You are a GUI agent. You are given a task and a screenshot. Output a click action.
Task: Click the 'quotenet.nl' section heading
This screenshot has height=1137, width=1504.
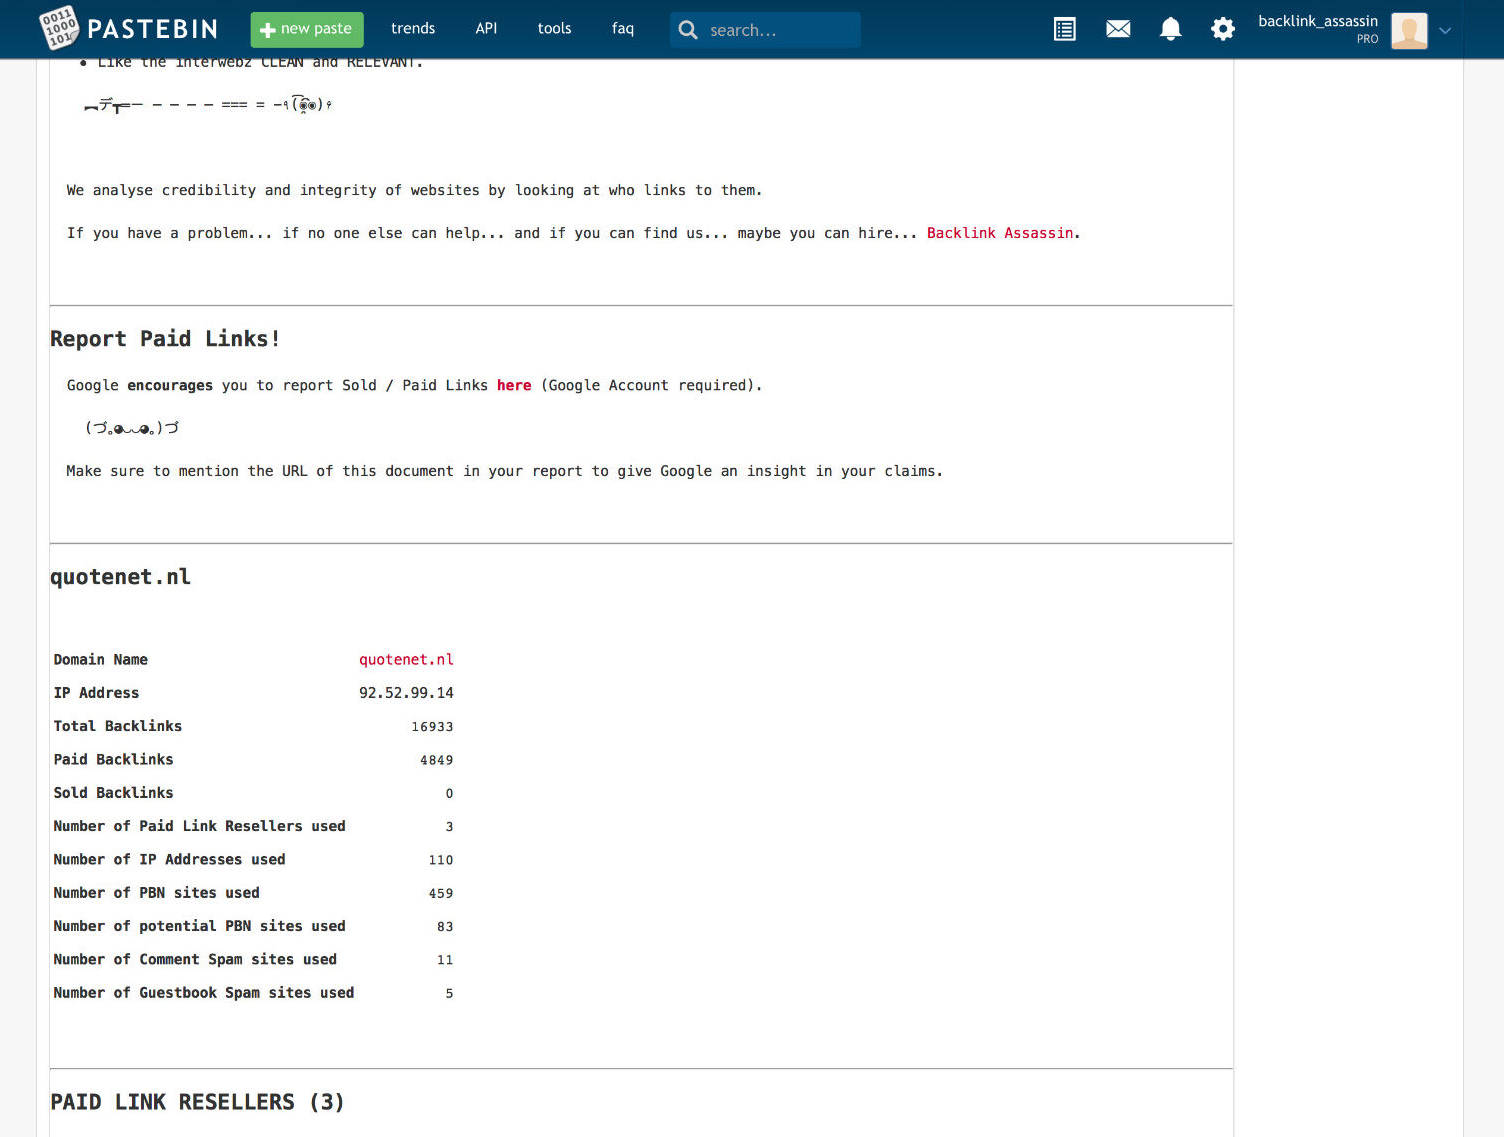click(120, 577)
